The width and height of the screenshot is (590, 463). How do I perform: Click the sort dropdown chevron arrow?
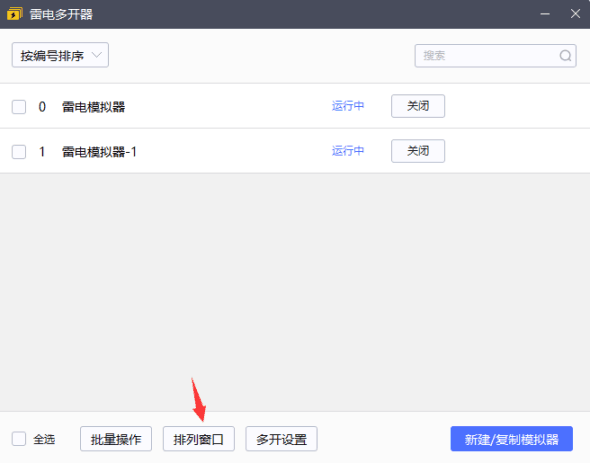pyautogui.click(x=97, y=55)
